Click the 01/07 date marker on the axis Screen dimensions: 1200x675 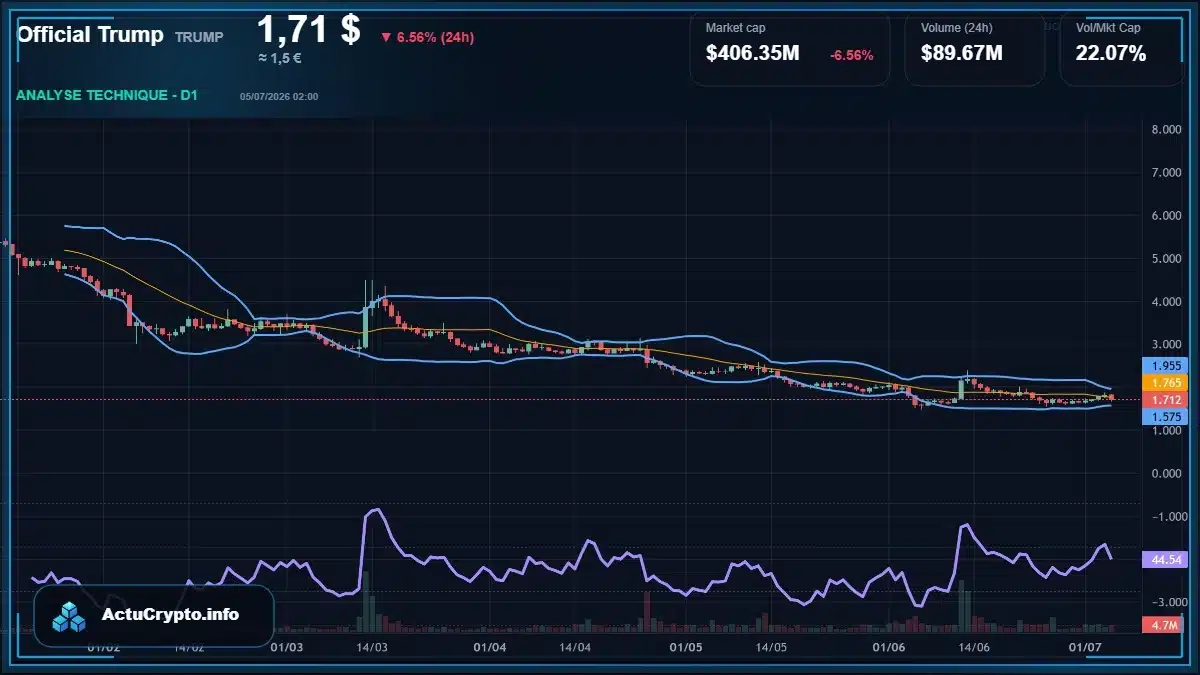tap(1087, 647)
